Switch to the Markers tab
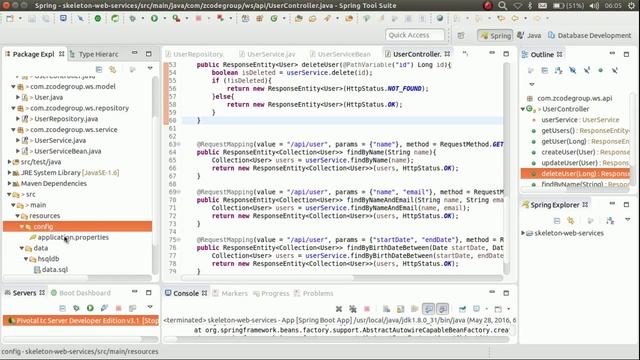 point(230,293)
